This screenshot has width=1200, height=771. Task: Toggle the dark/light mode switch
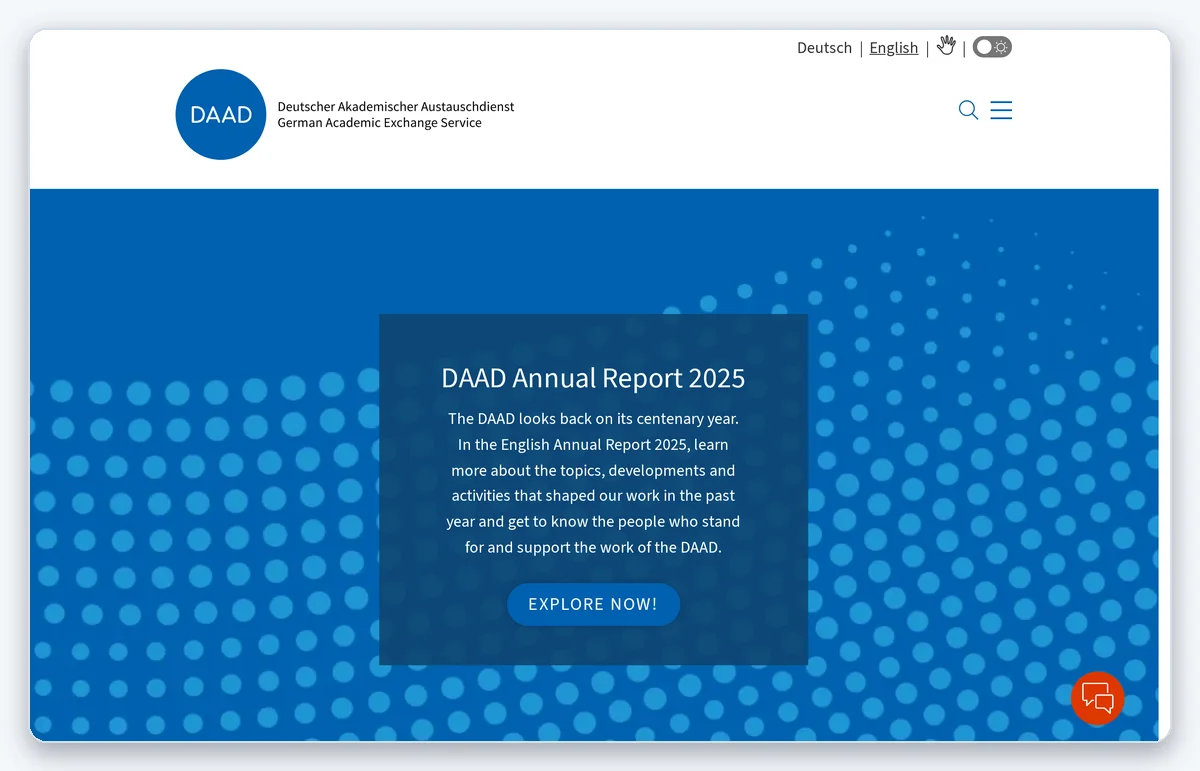coord(992,47)
